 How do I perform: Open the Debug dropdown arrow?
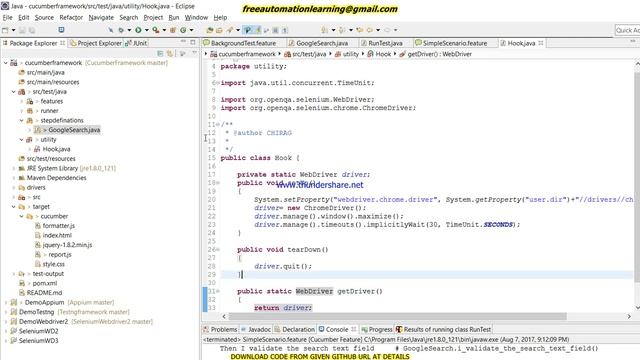pyautogui.click(x=129, y=30)
